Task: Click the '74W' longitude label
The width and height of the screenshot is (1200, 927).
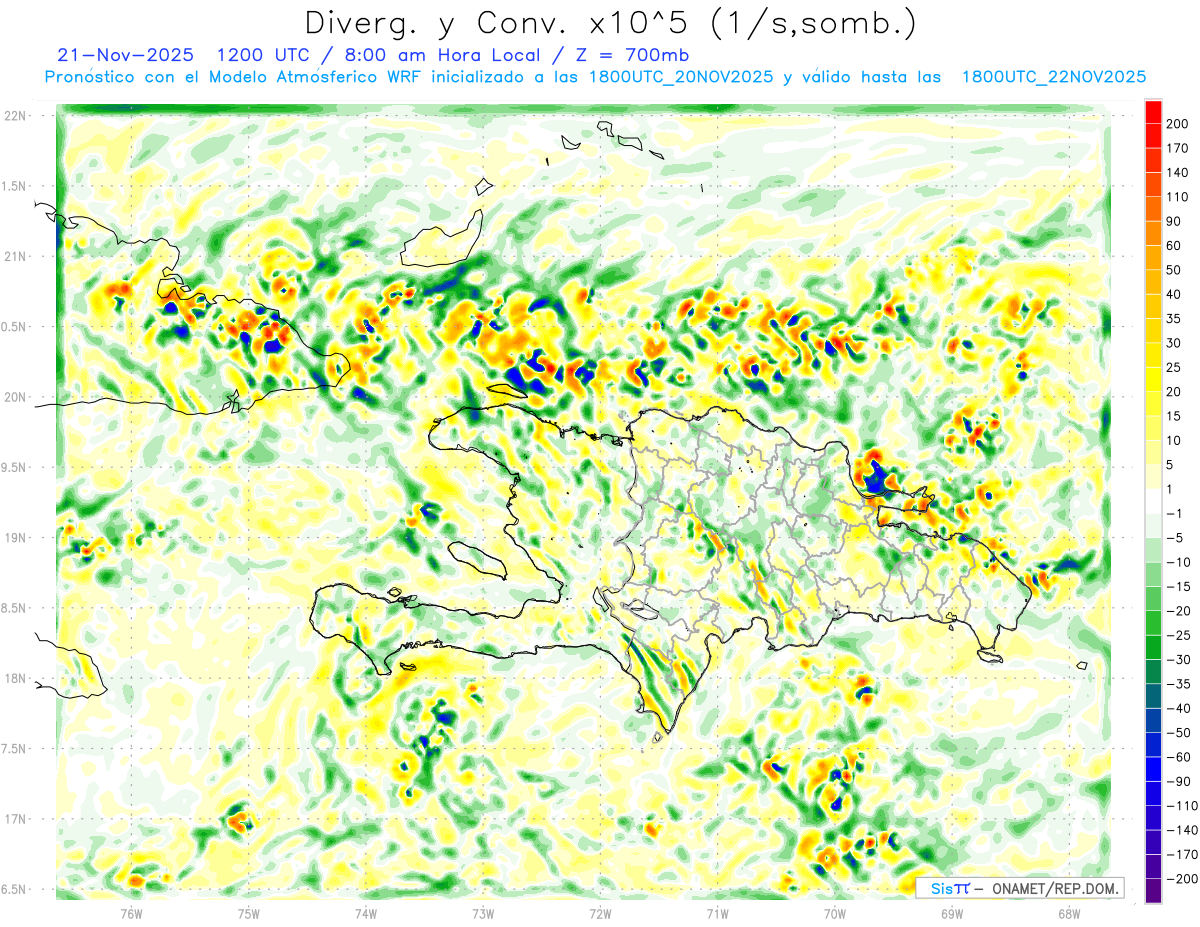Action: coord(365,913)
